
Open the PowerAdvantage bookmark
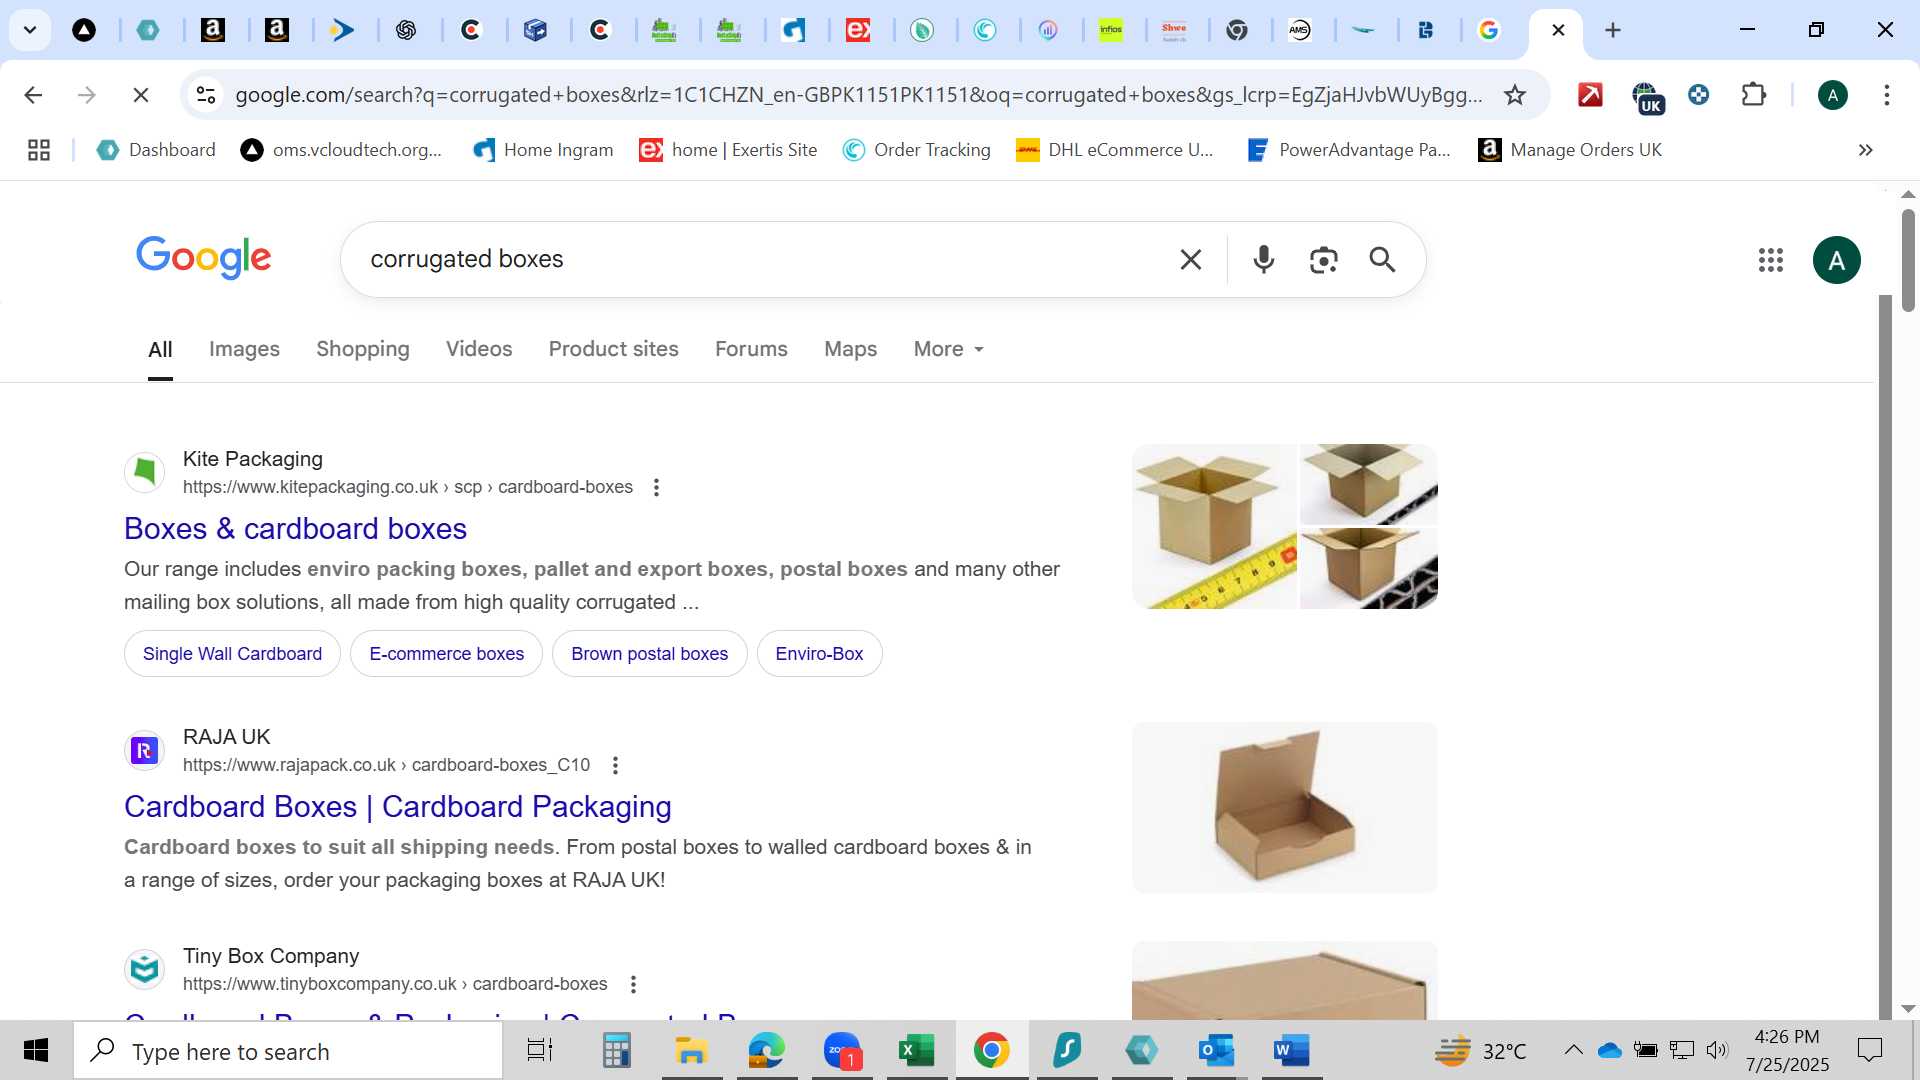pyautogui.click(x=1349, y=150)
